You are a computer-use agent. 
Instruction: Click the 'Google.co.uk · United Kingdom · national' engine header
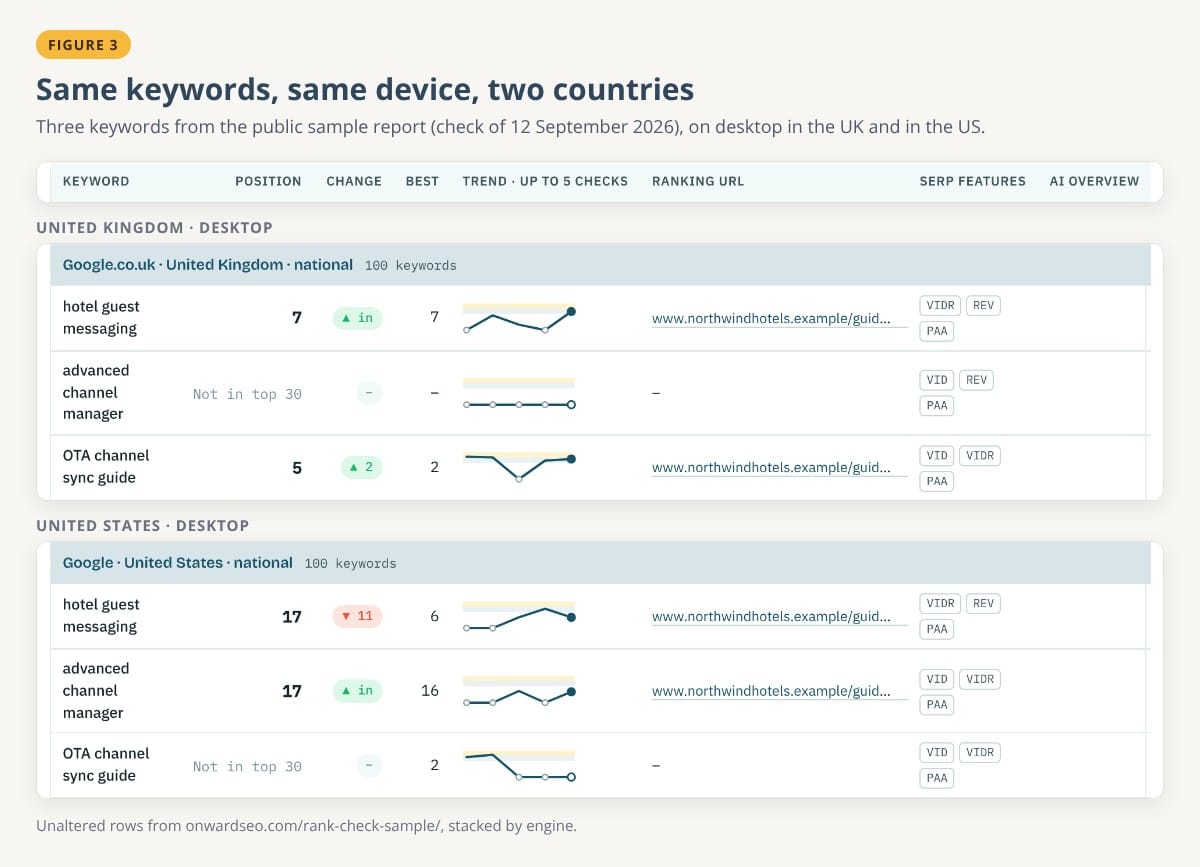click(208, 265)
